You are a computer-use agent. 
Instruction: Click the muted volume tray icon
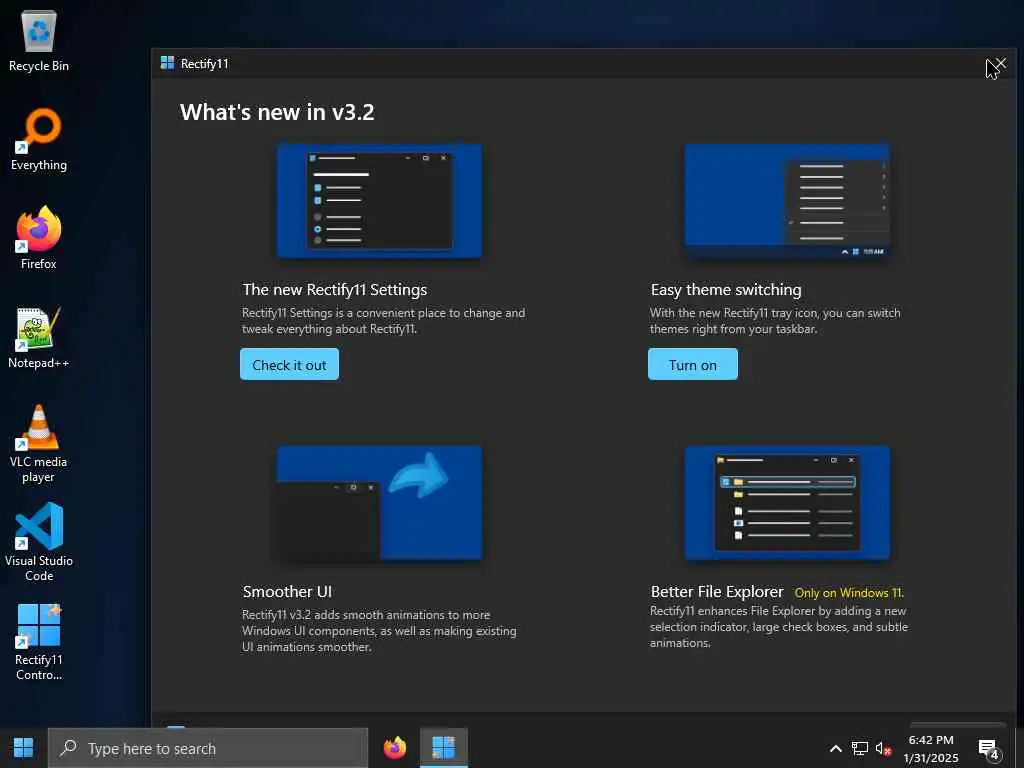(x=883, y=749)
